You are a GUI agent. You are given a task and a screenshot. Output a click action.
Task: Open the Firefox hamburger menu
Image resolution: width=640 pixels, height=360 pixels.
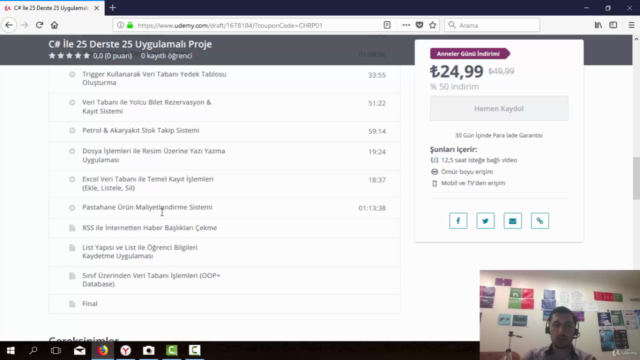[631, 25]
